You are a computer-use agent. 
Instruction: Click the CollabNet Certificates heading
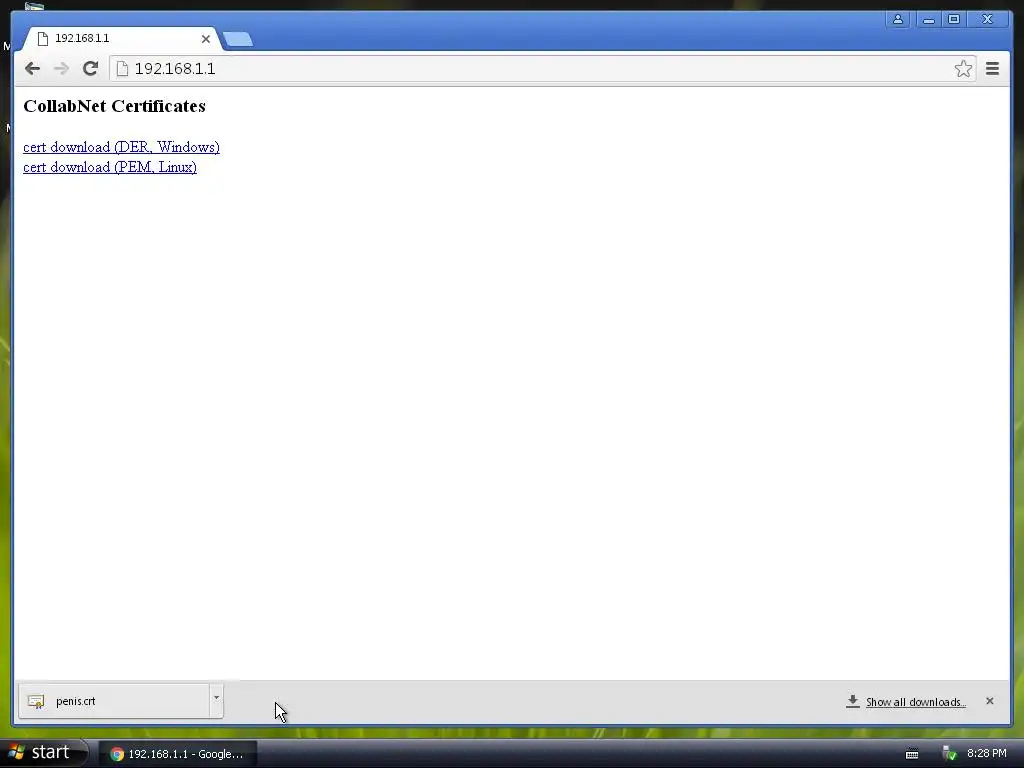(x=114, y=106)
